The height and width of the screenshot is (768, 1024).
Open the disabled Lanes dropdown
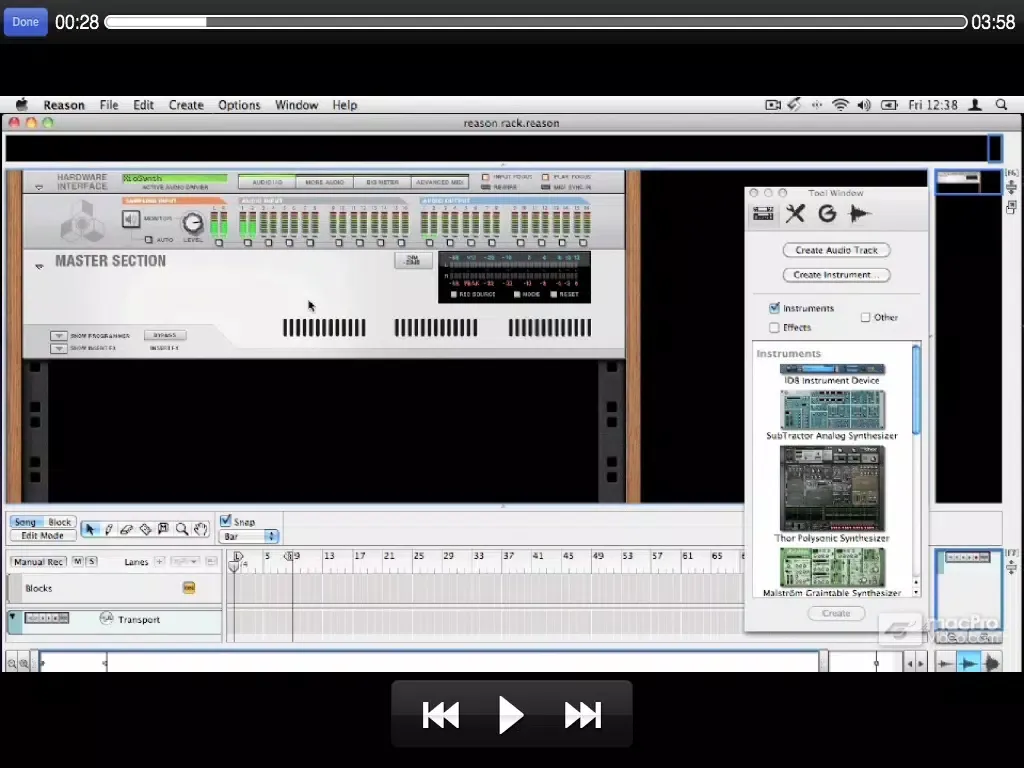pyautogui.click(x=184, y=562)
